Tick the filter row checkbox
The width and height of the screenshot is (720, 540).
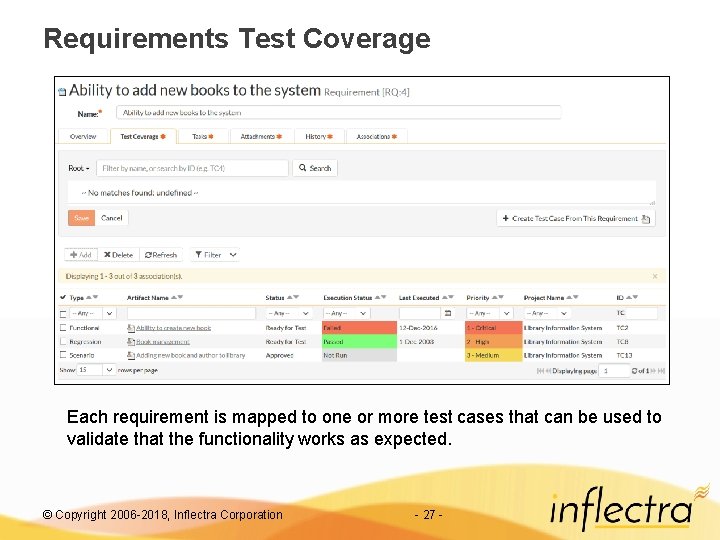(x=63, y=314)
